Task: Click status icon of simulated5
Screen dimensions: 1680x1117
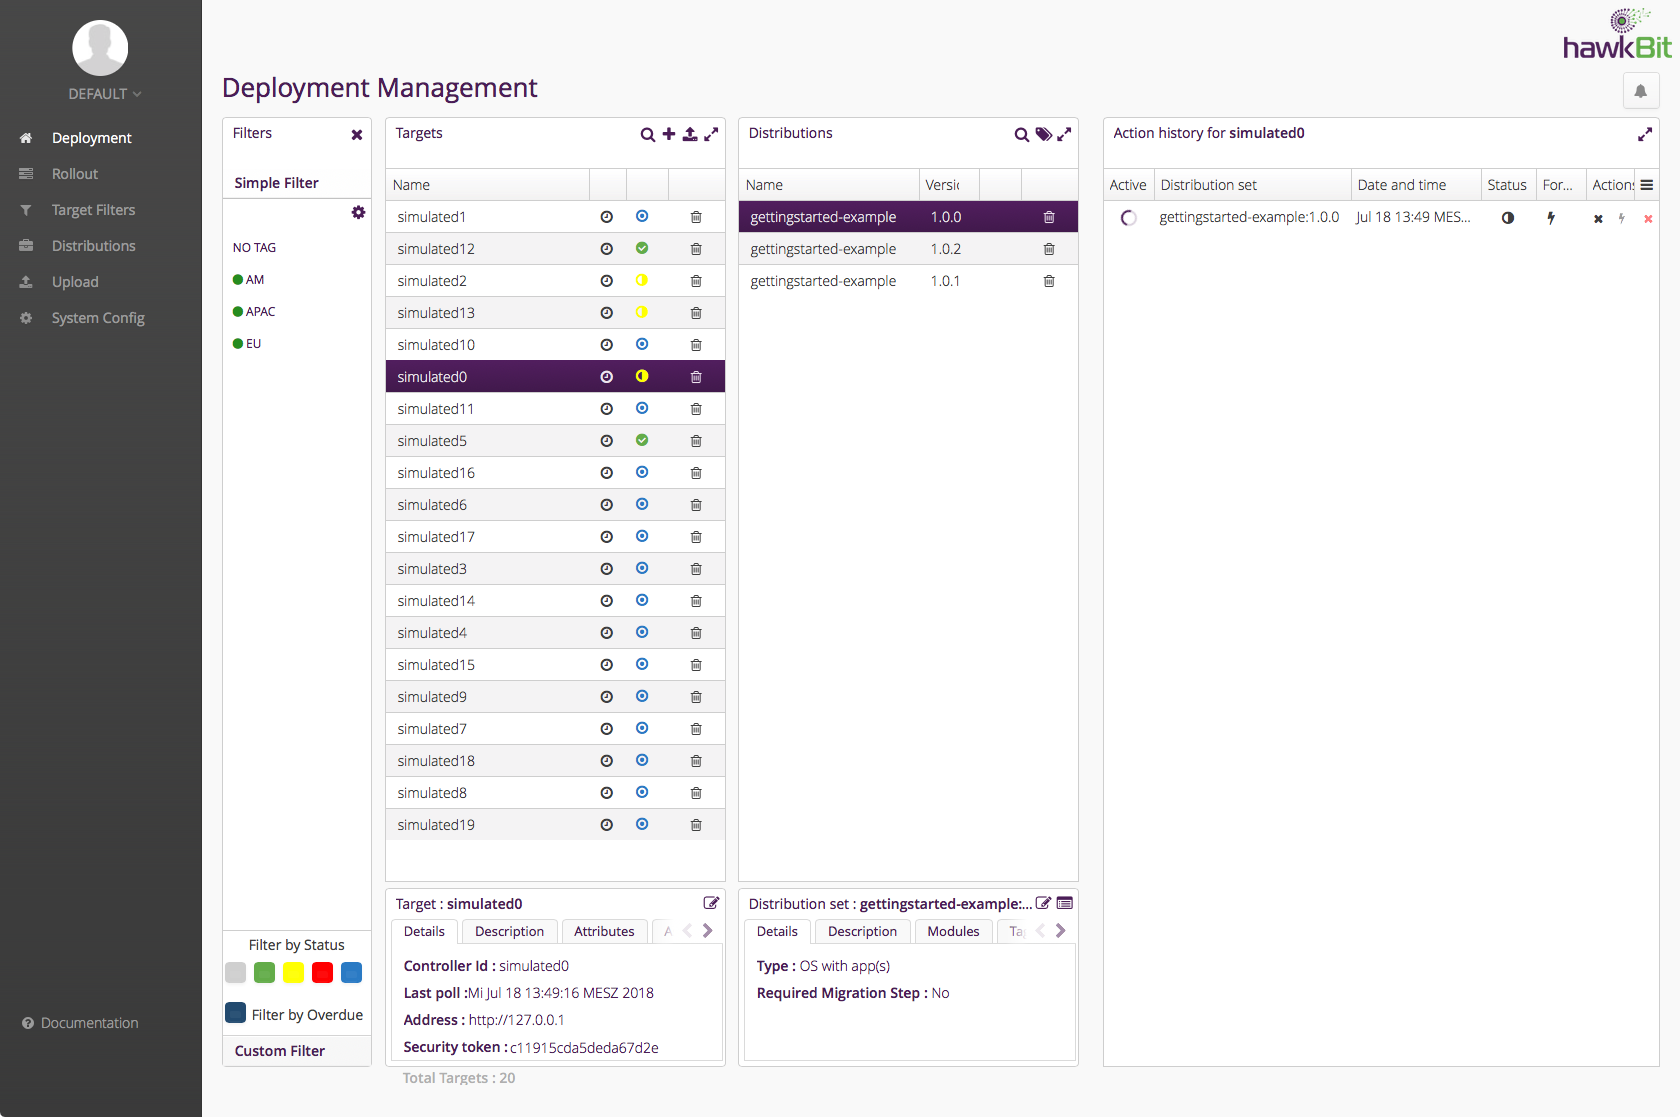Action: pos(642,440)
